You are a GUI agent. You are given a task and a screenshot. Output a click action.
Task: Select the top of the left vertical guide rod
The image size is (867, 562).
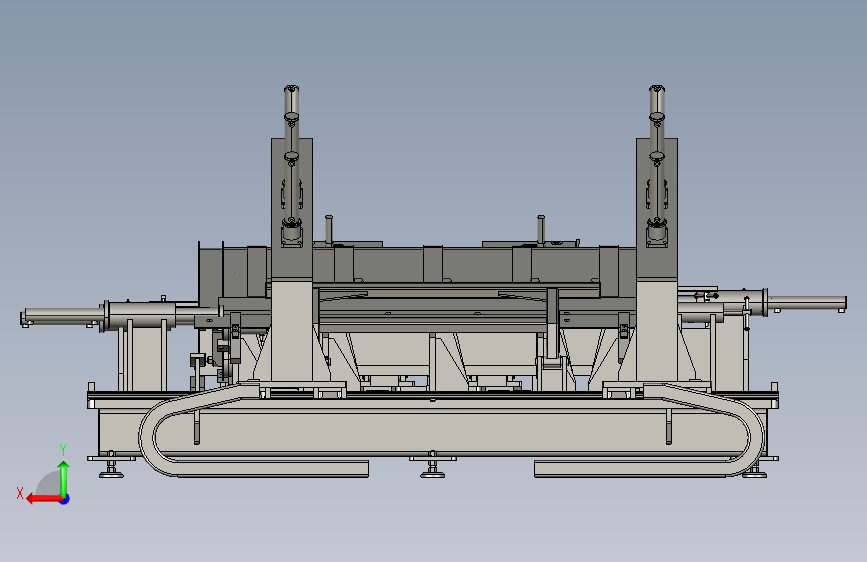click(291, 90)
